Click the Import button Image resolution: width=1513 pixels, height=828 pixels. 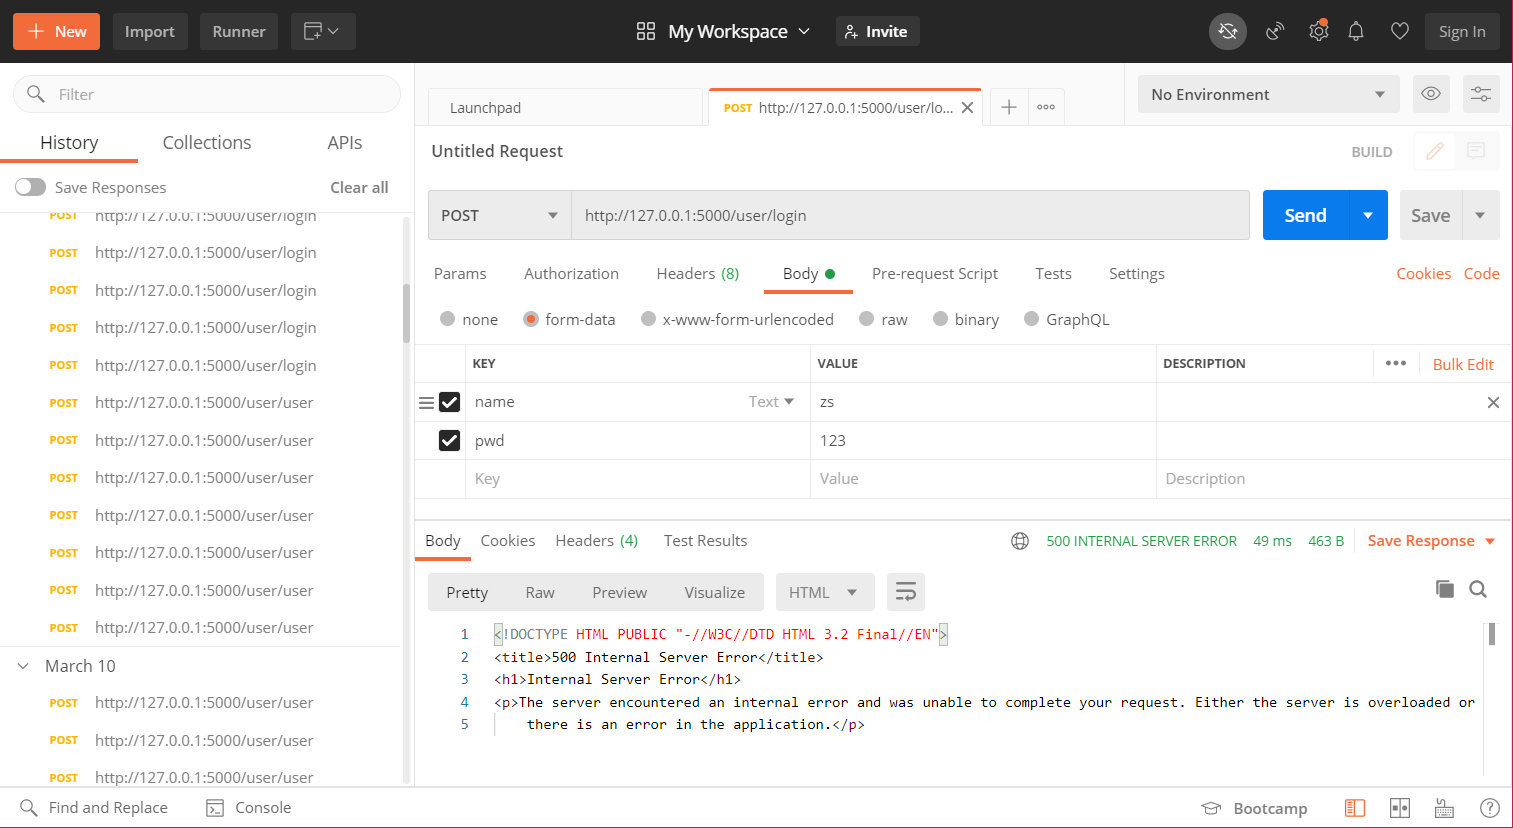(x=150, y=31)
